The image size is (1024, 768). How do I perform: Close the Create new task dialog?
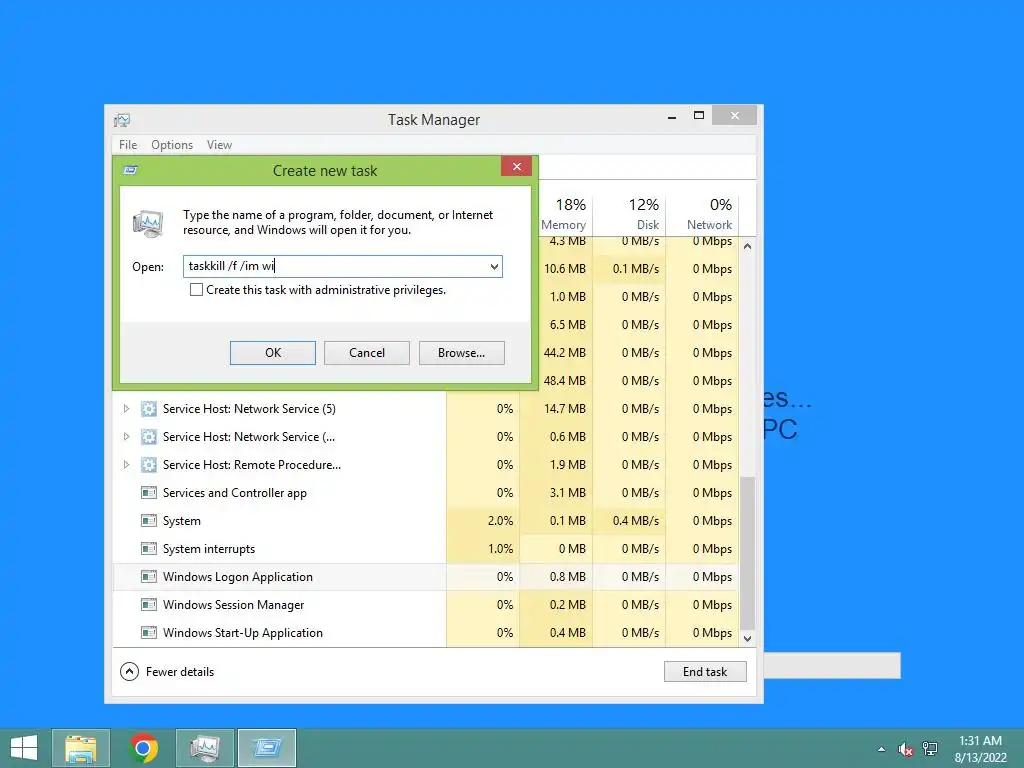[x=517, y=167]
